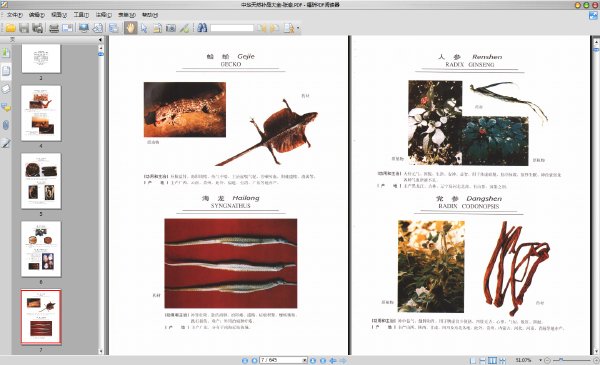Open the Comments panel in sidebar
This screenshot has height=365, width=600.
click(6, 107)
